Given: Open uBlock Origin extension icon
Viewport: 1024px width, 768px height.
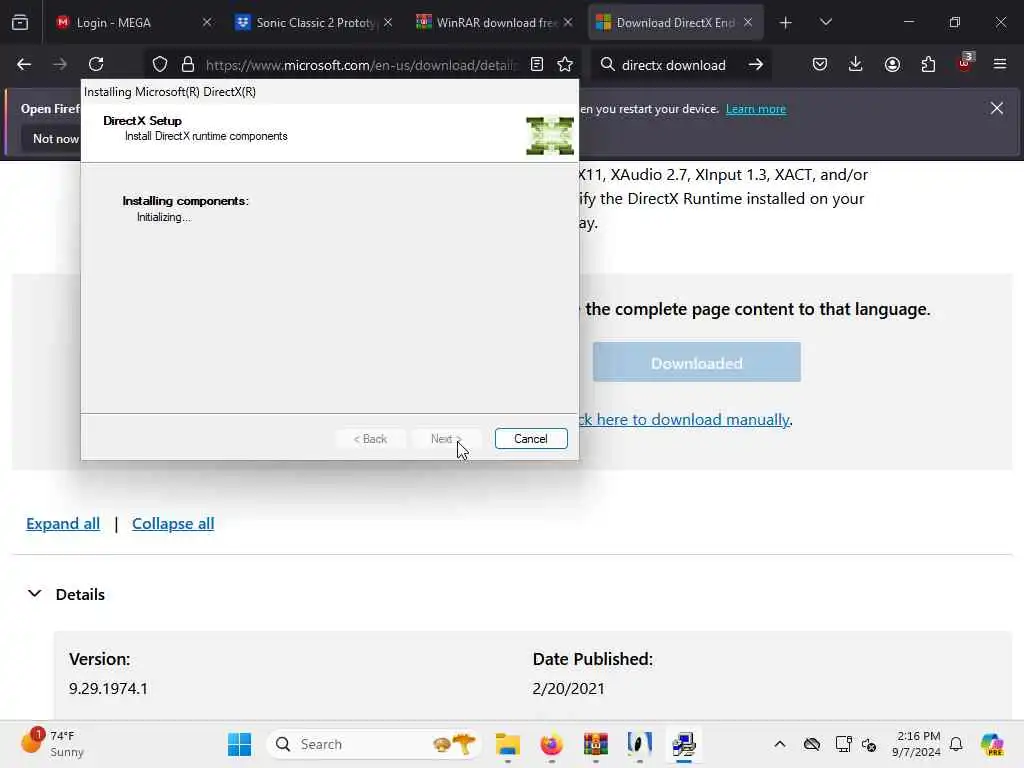Looking at the screenshot, I should (965, 63).
